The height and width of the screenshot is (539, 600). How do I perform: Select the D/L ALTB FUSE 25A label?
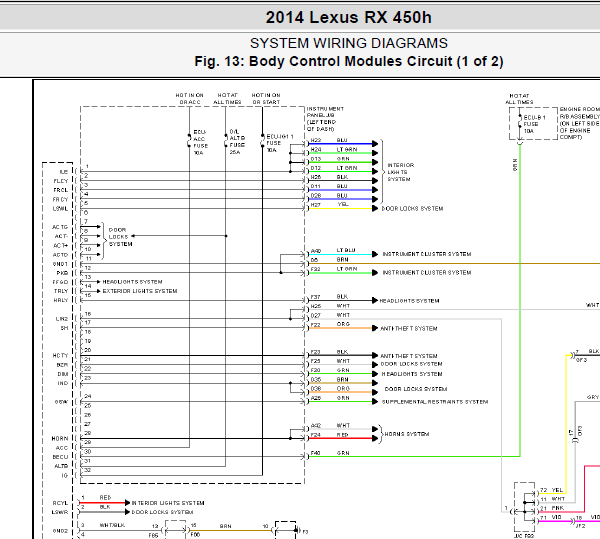(237, 142)
